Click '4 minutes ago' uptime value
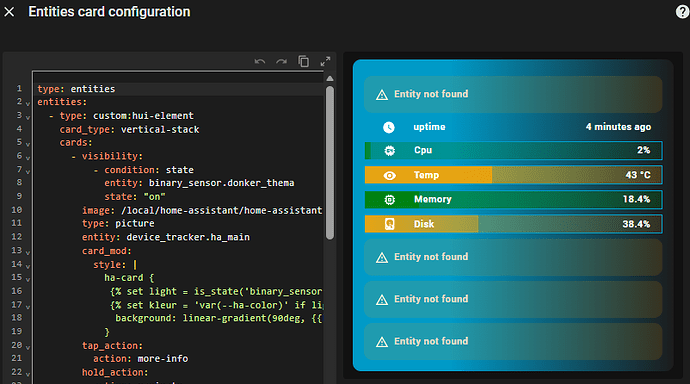This screenshot has height=384, width=690. tap(618, 127)
